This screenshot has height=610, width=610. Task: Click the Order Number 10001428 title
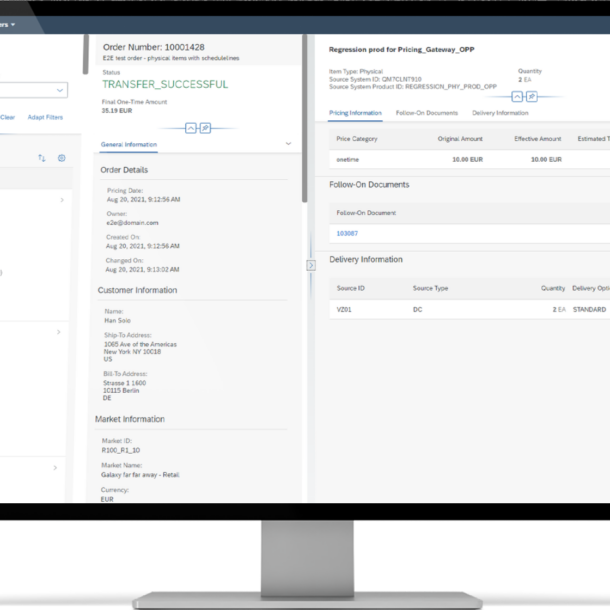154,47
